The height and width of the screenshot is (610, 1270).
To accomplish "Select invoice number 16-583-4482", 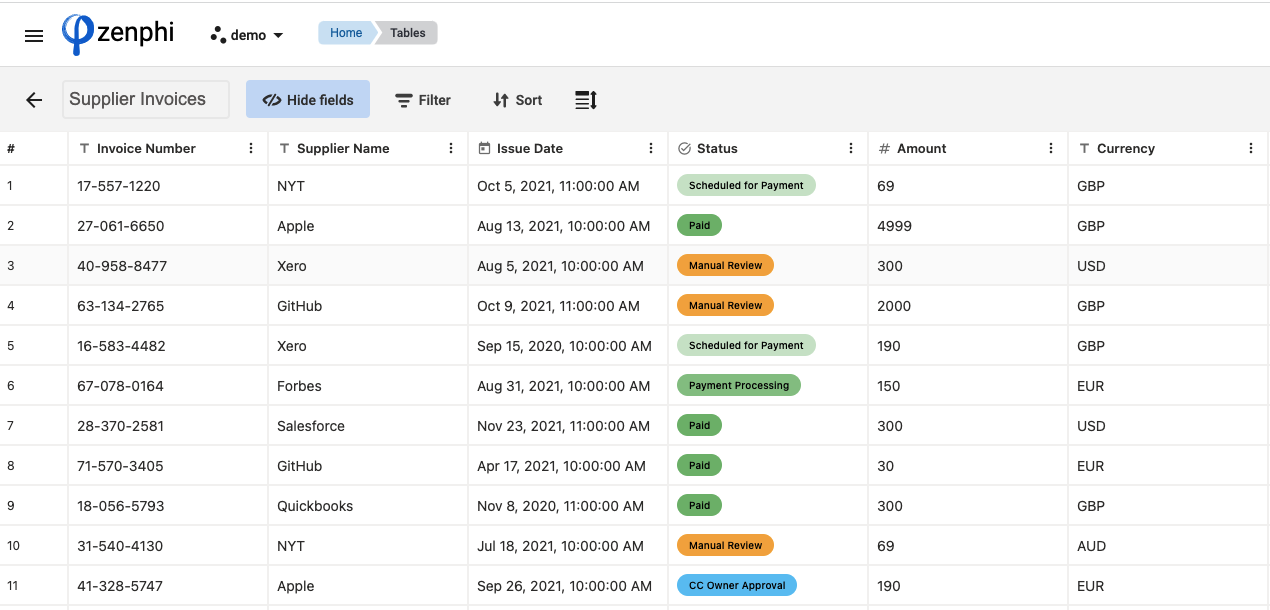I will tap(121, 346).
